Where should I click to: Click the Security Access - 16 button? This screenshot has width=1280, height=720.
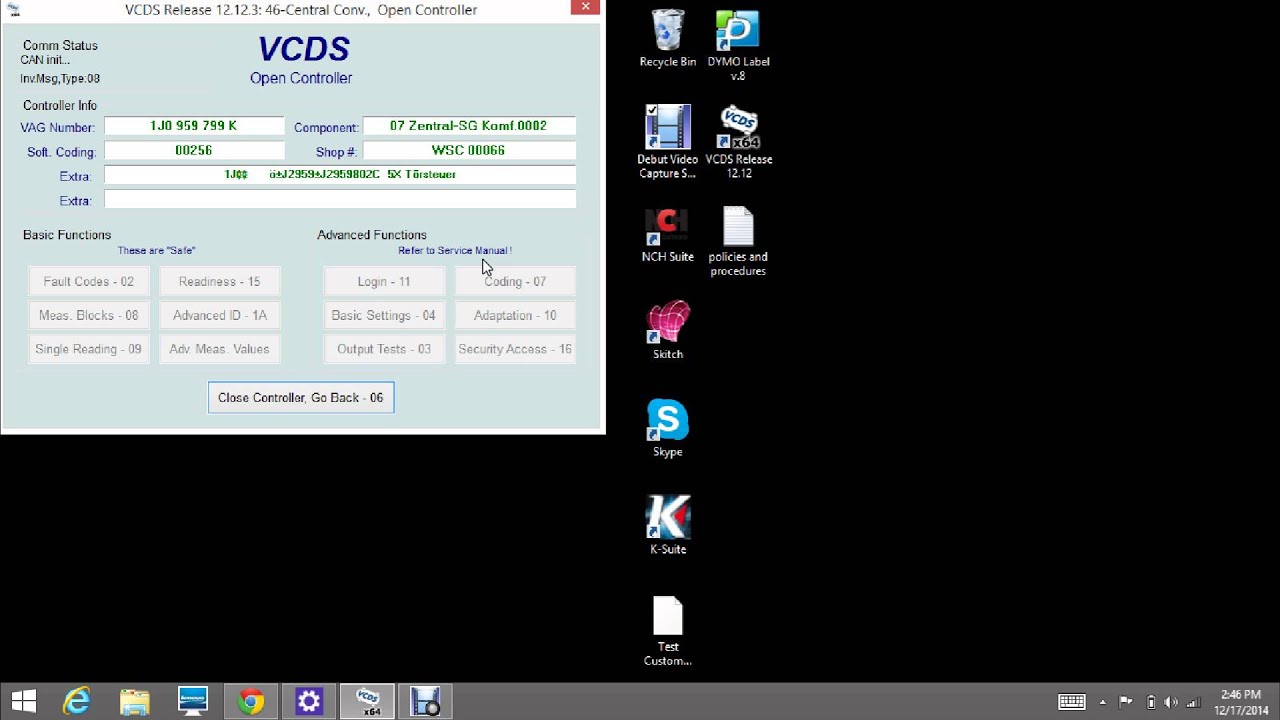[515, 349]
